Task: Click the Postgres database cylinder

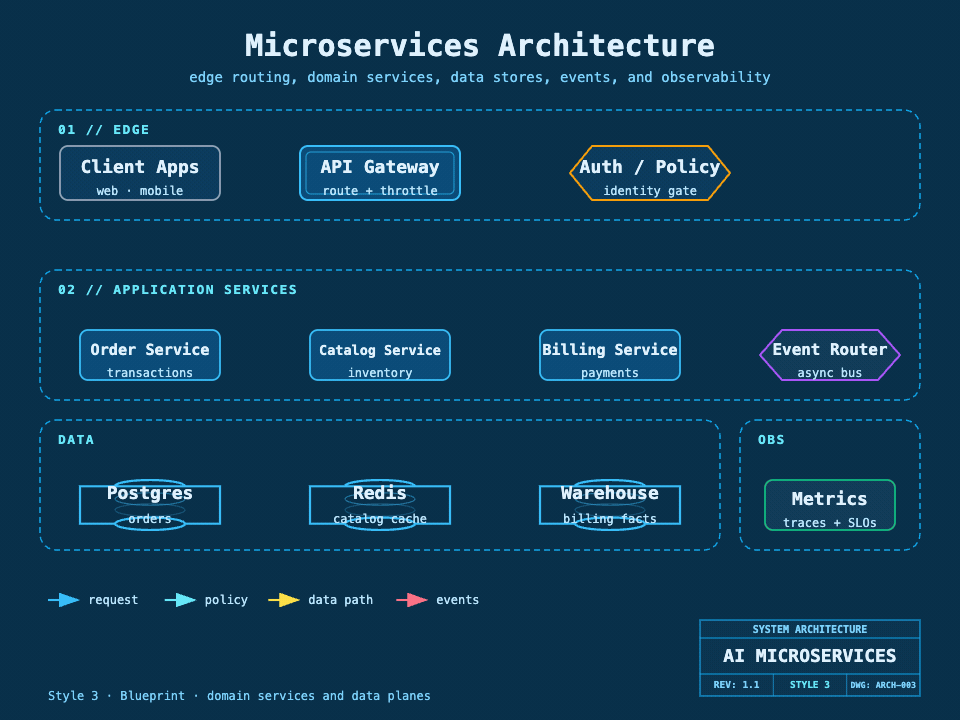Action: coord(150,505)
